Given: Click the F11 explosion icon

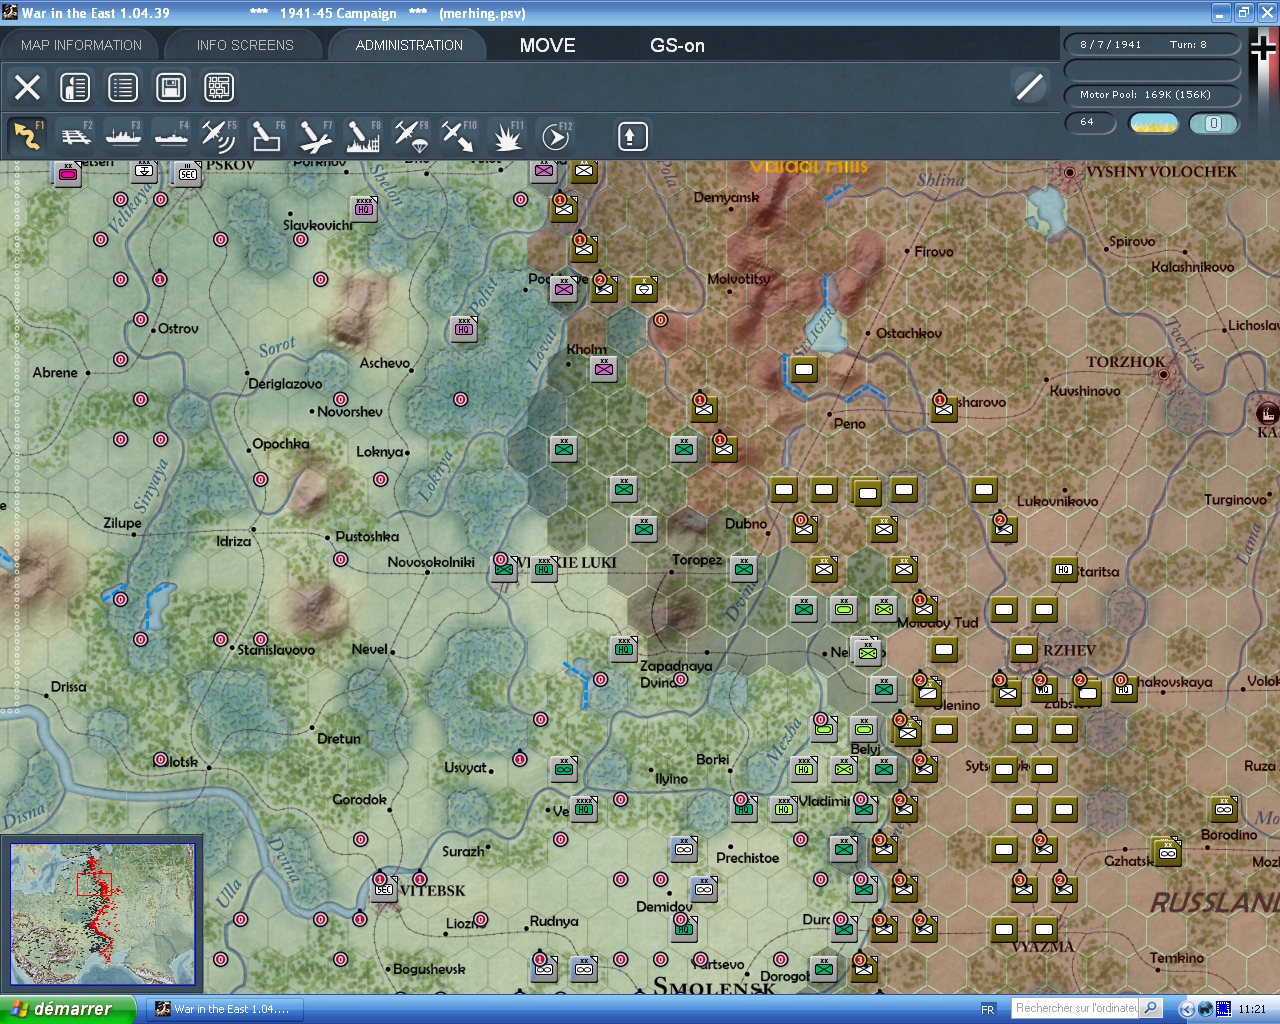Looking at the screenshot, I should coord(507,136).
